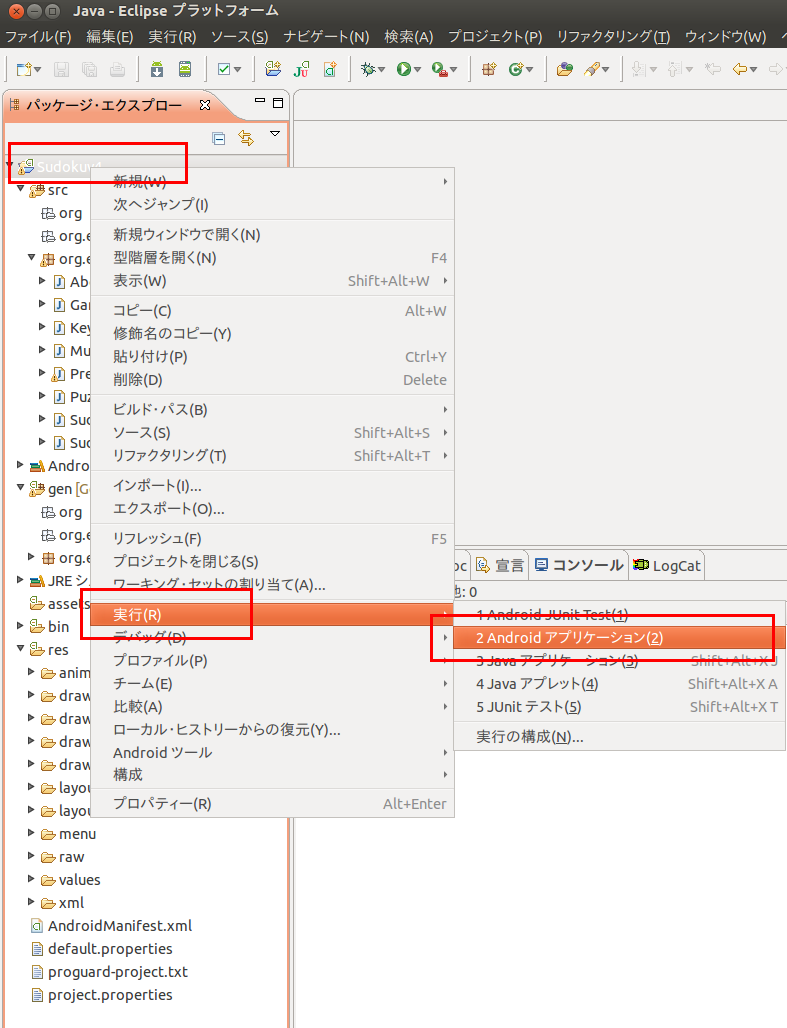This screenshot has width=787, height=1028.
Task: Choose 実行(R) in context menu
Action: coord(272,614)
